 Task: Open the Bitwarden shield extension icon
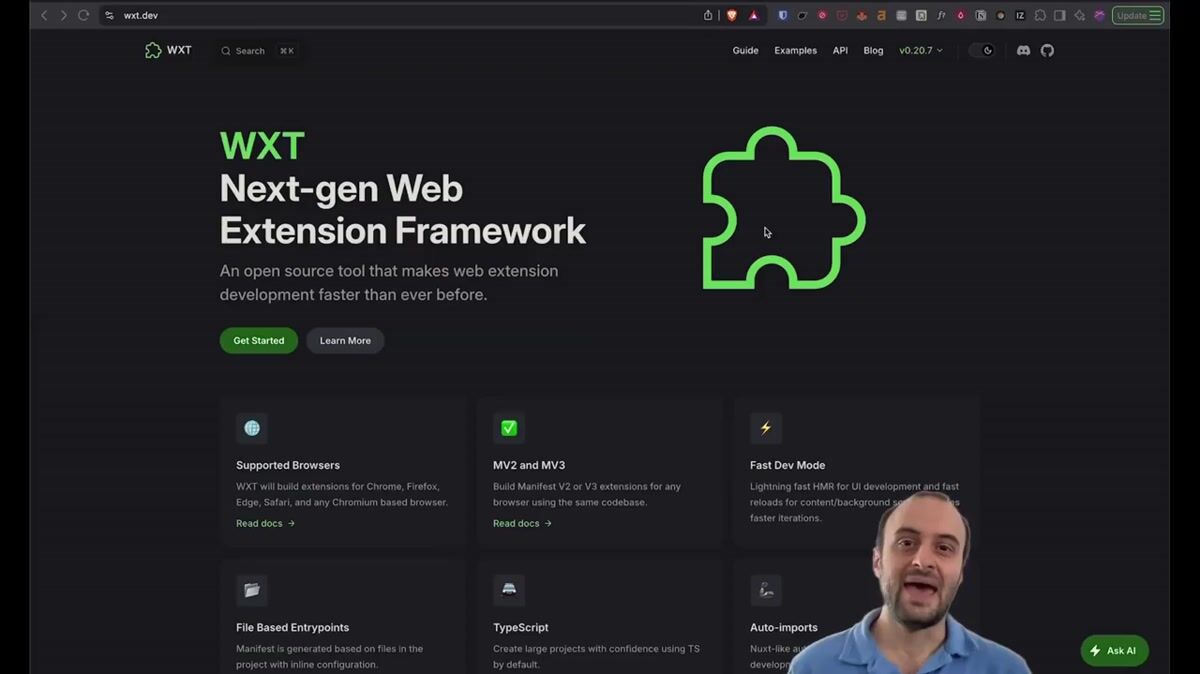(783, 15)
